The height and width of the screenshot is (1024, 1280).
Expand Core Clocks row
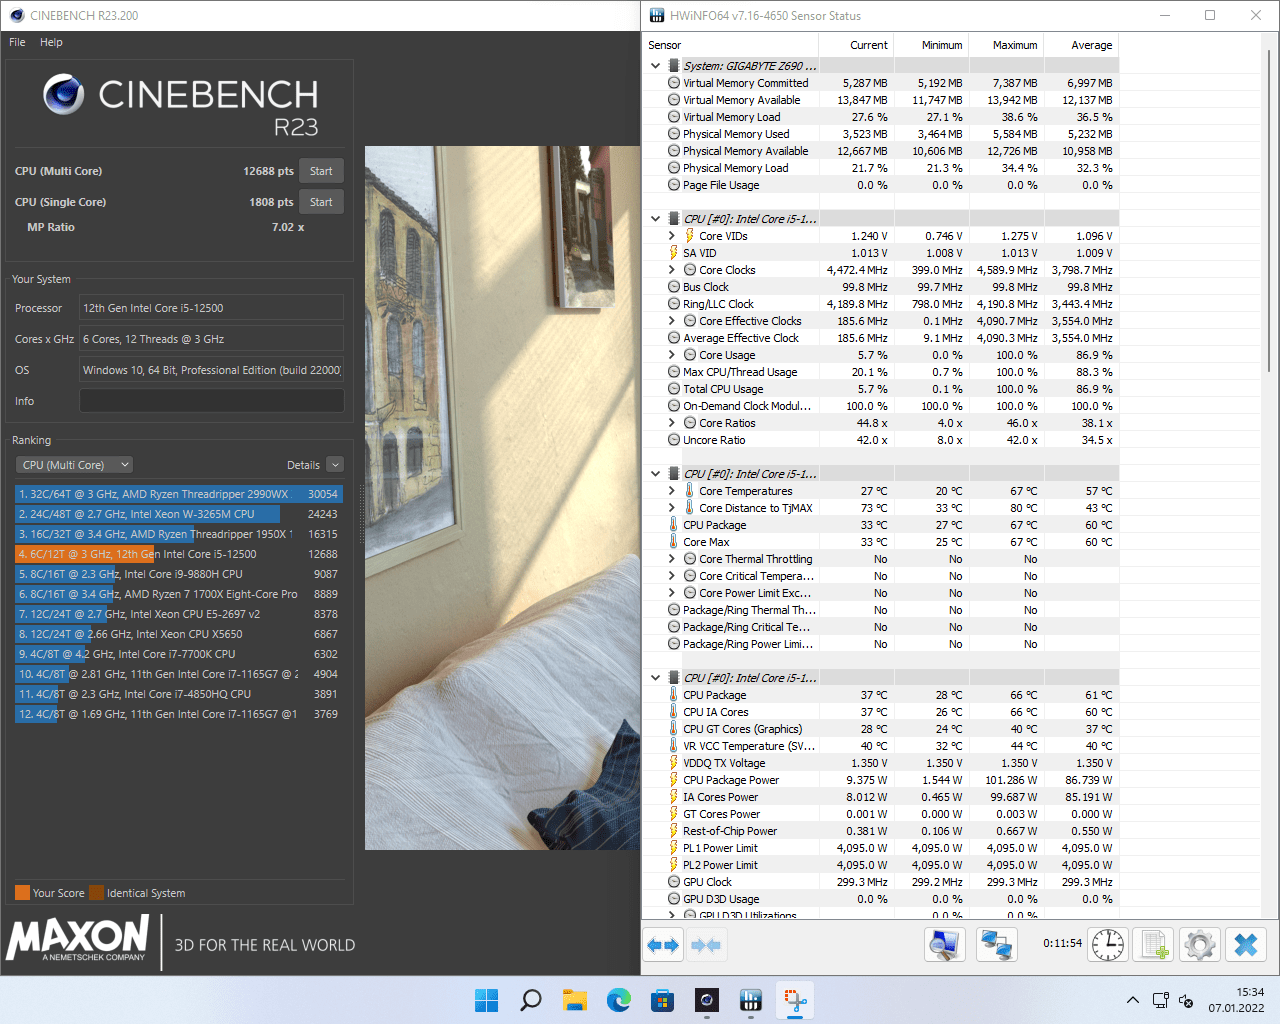(x=672, y=270)
